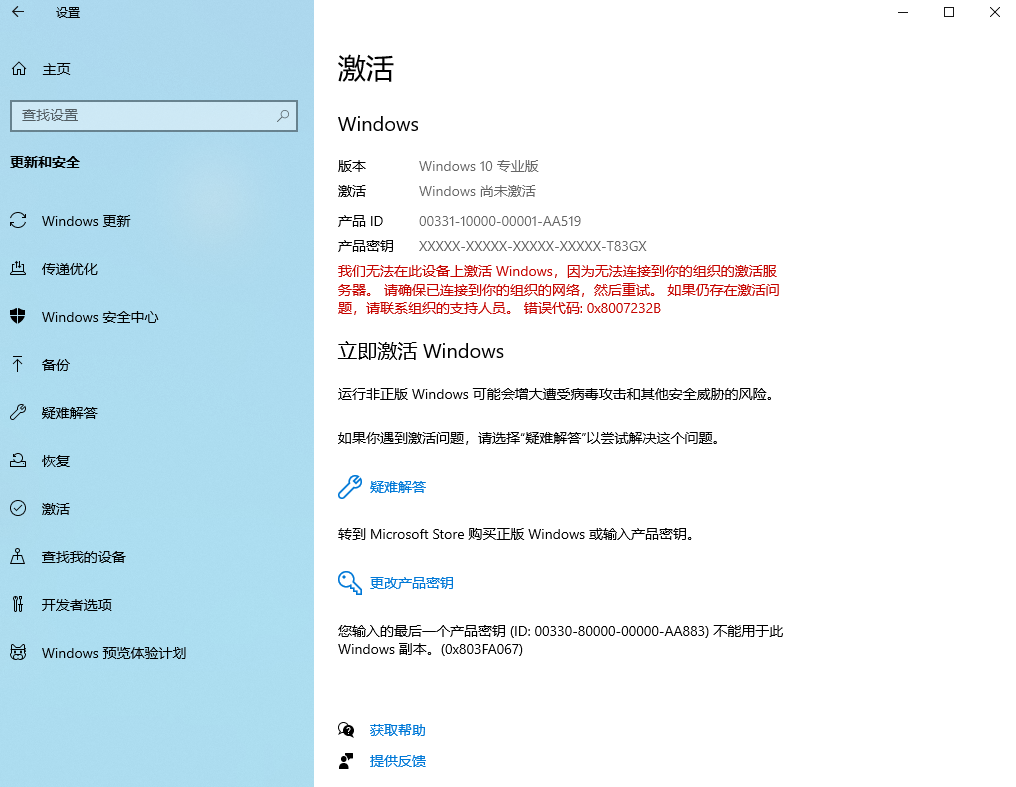
Task: Click the Windows 尚未激活 status text
Action: (x=477, y=191)
